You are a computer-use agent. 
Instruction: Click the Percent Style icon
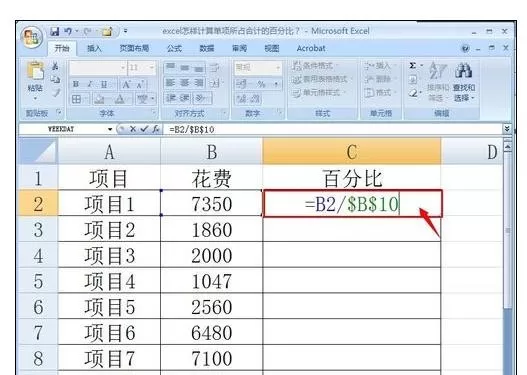[x=261, y=84]
